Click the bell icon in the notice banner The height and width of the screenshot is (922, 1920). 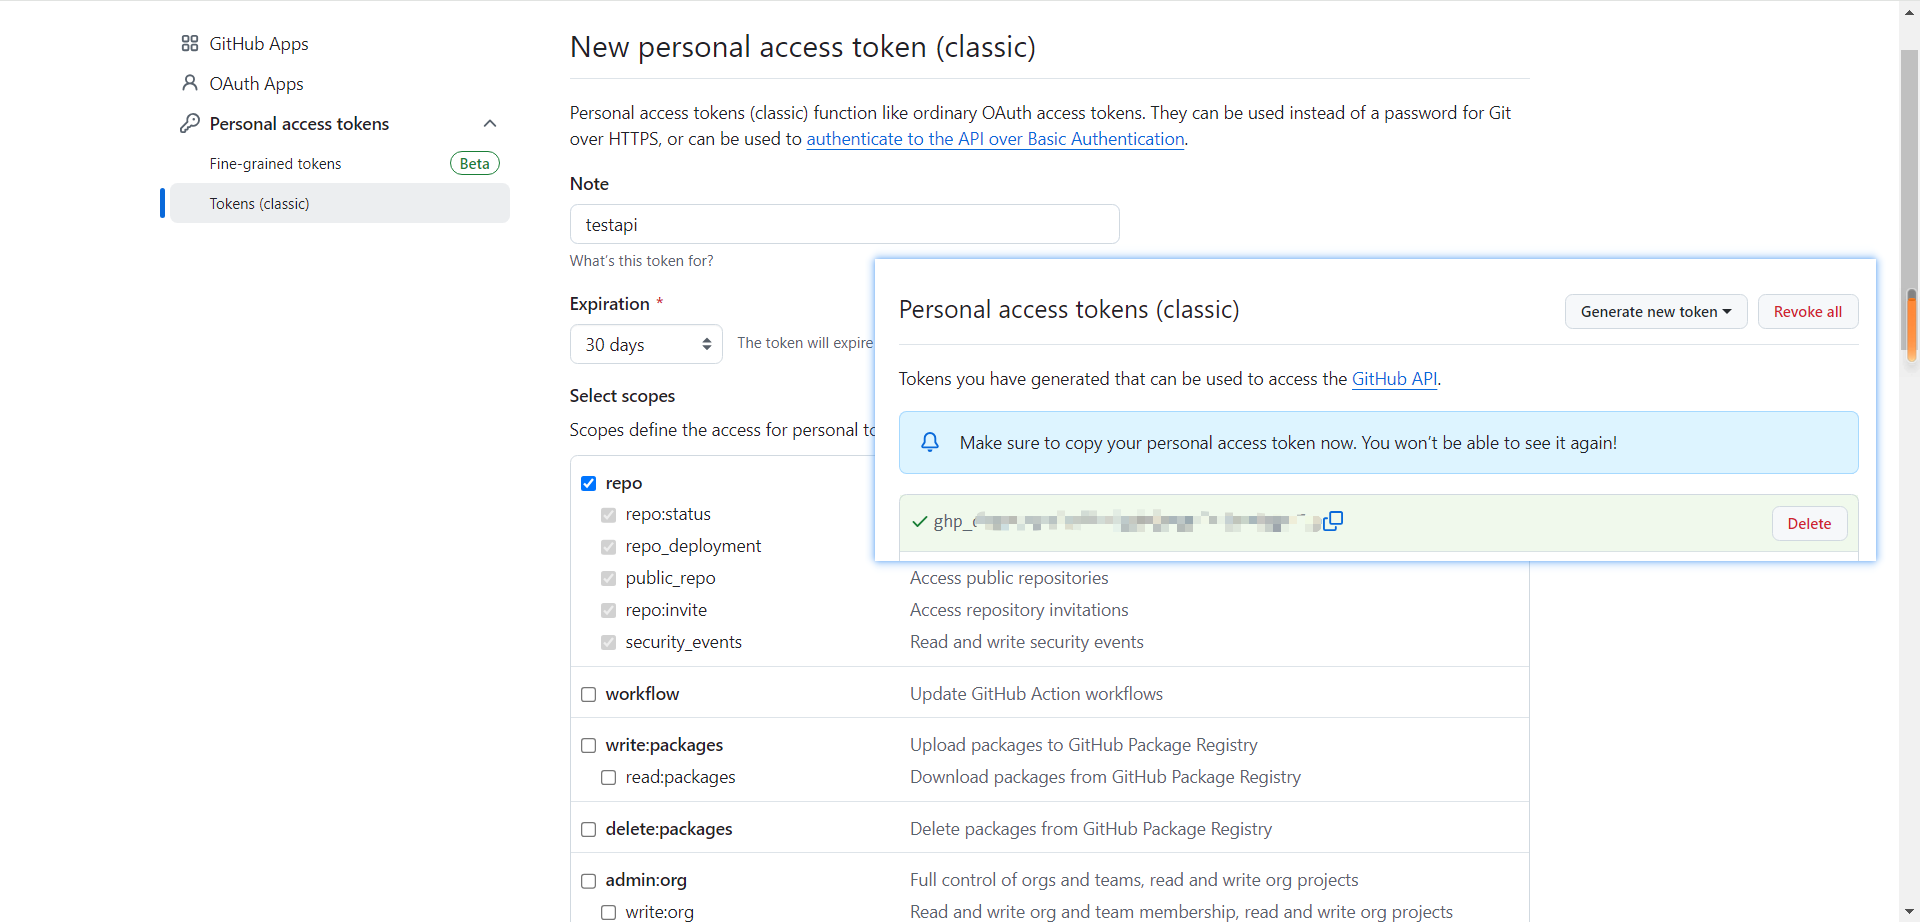tap(930, 442)
